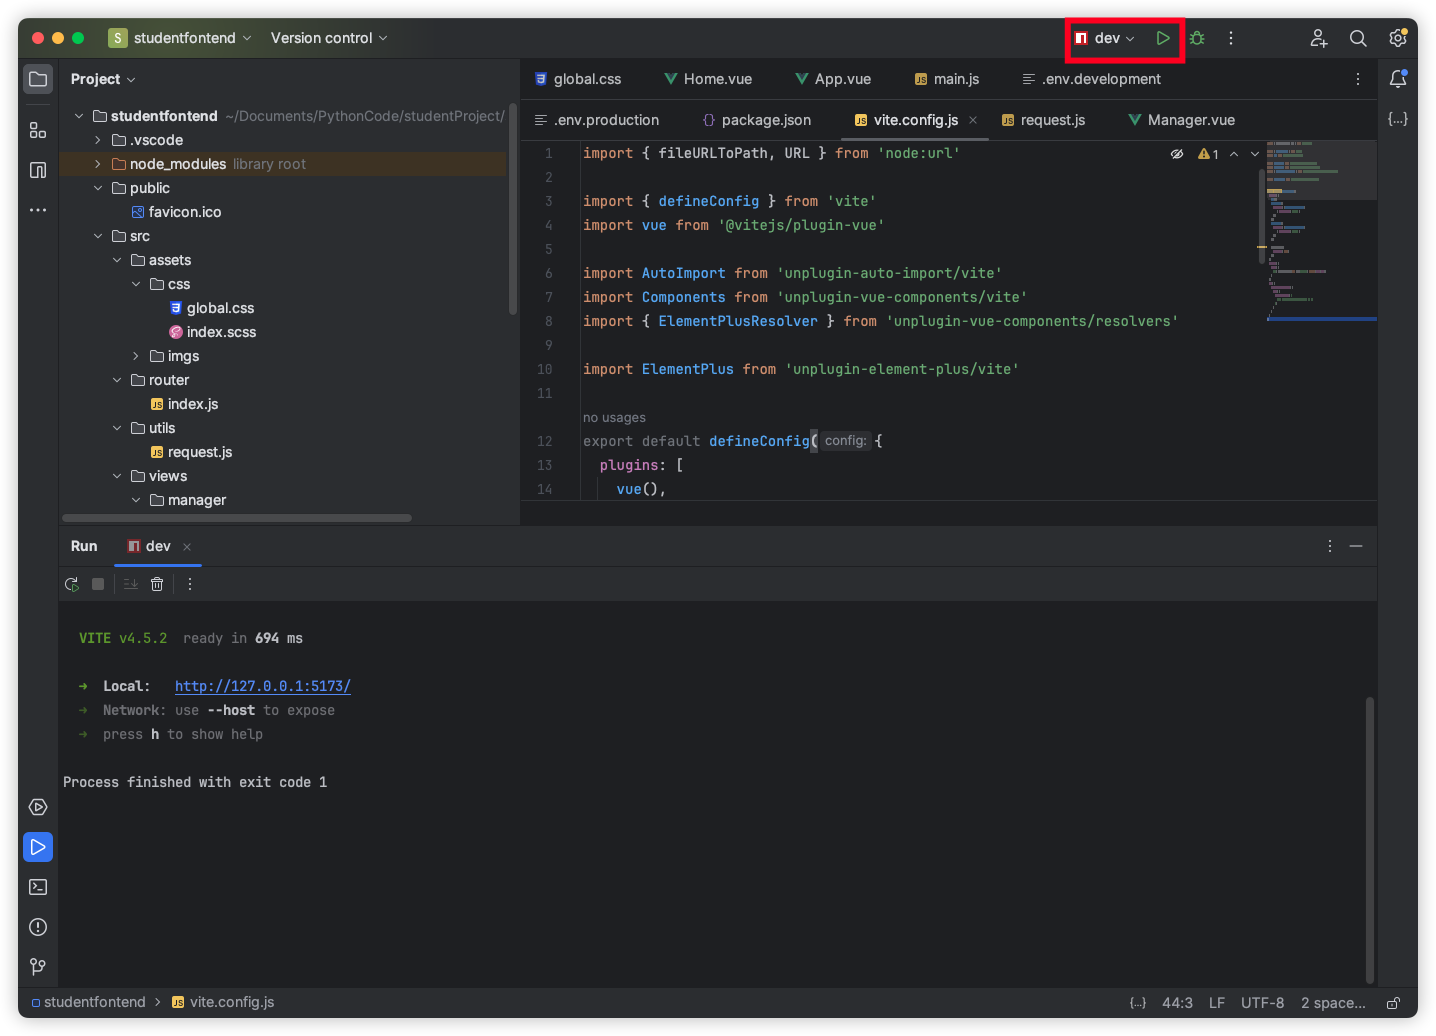Open the Git tool window icon

(38, 967)
